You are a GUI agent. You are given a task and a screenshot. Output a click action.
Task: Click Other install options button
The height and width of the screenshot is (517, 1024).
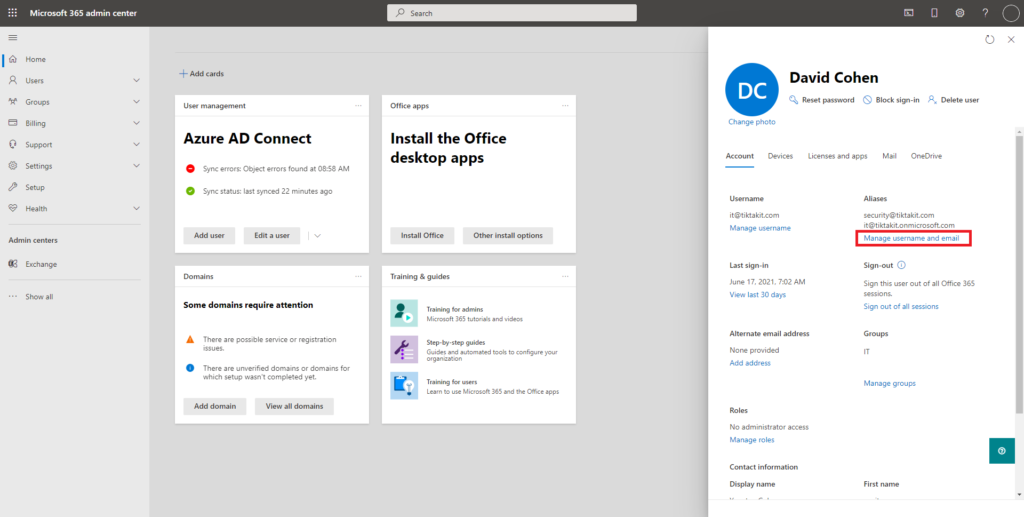coord(508,236)
